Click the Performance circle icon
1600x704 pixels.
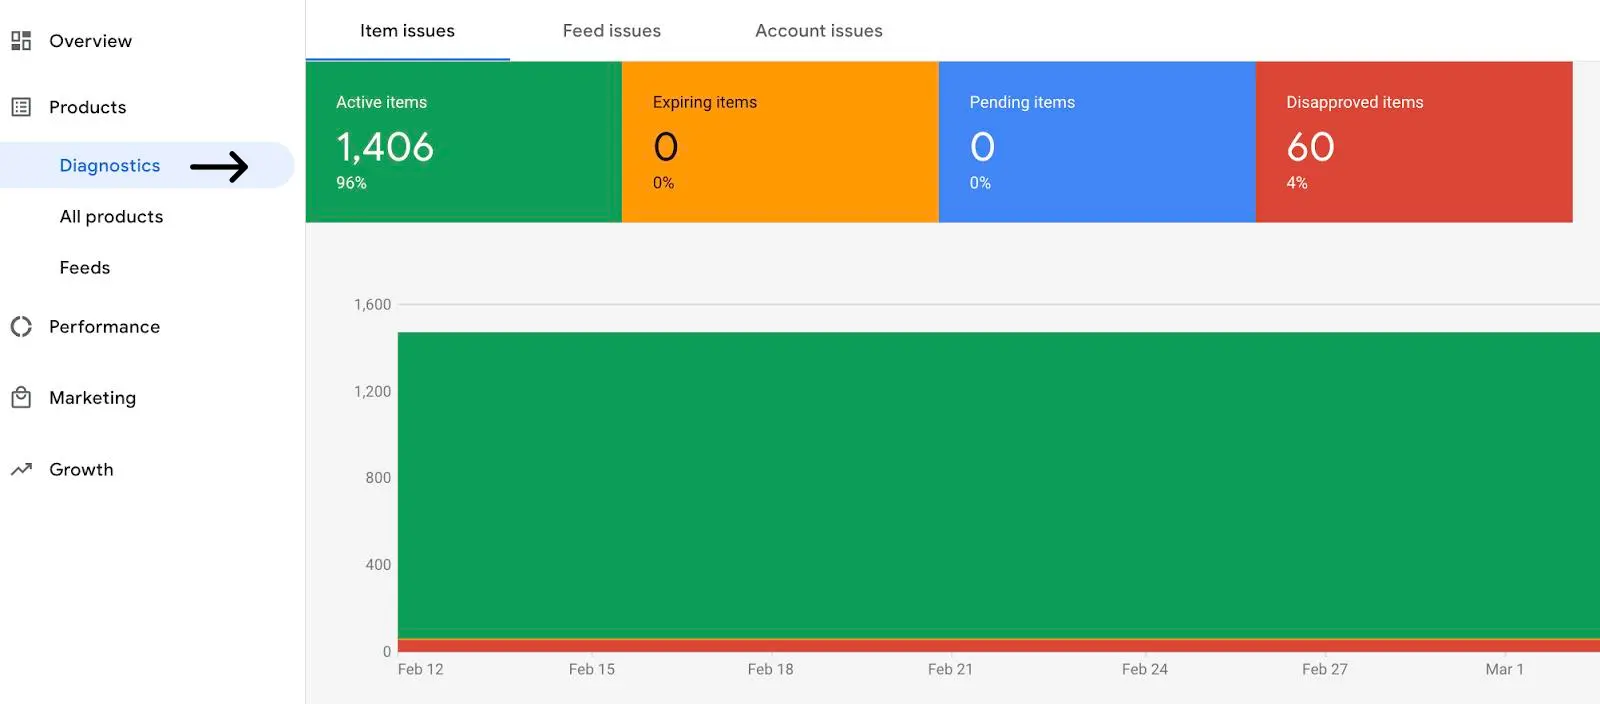click(x=21, y=327)
